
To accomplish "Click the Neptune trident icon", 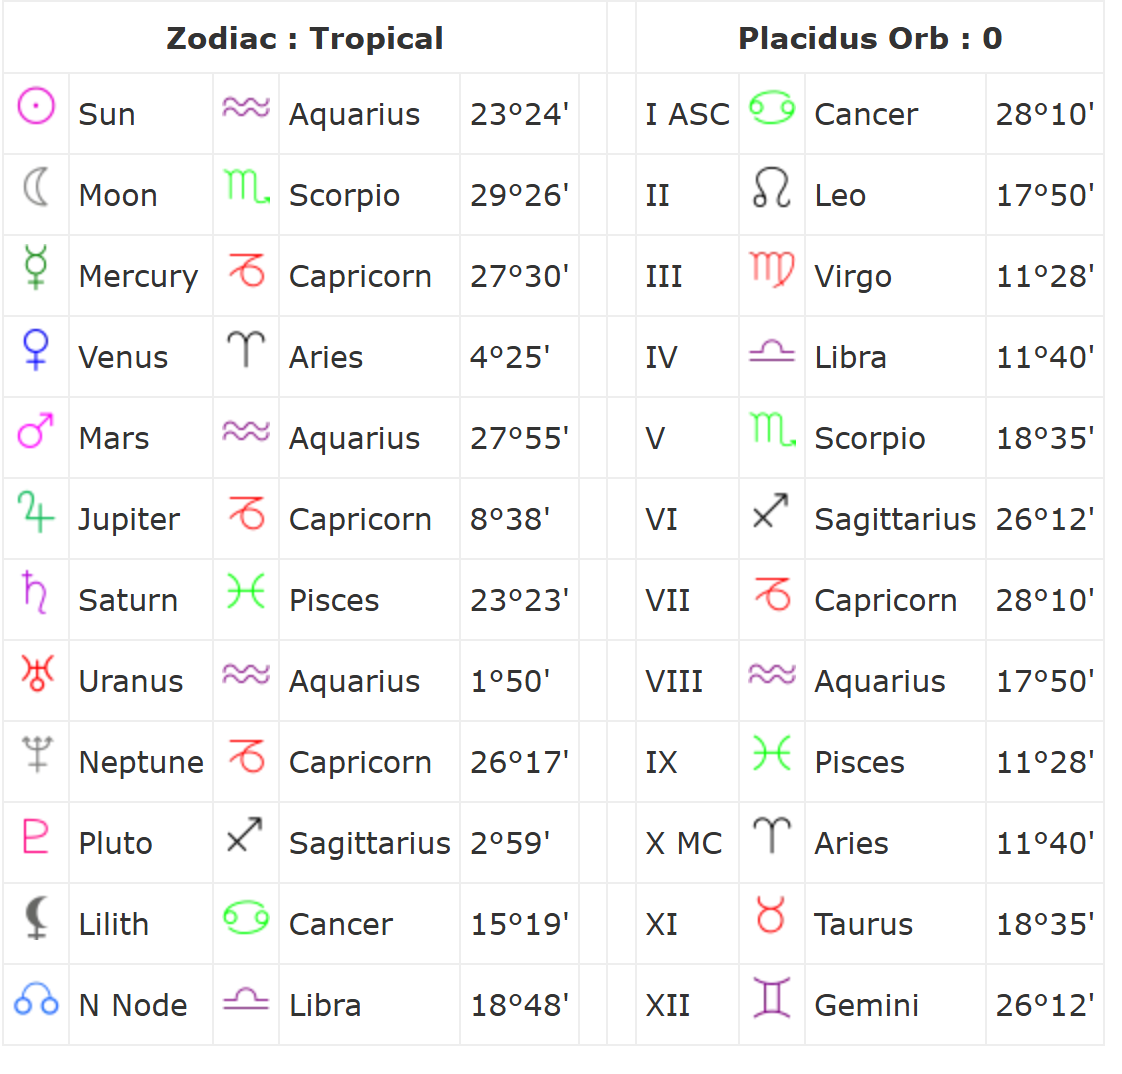I will tap(37, 754).
